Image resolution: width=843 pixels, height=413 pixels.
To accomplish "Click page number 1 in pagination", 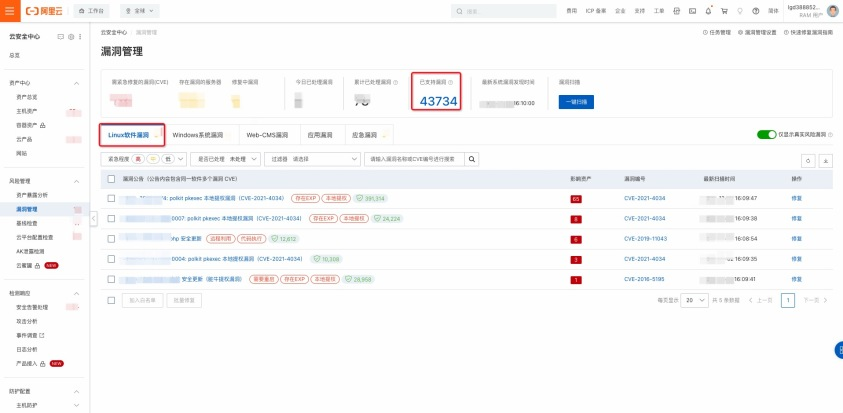I will [x=788, y=301].
